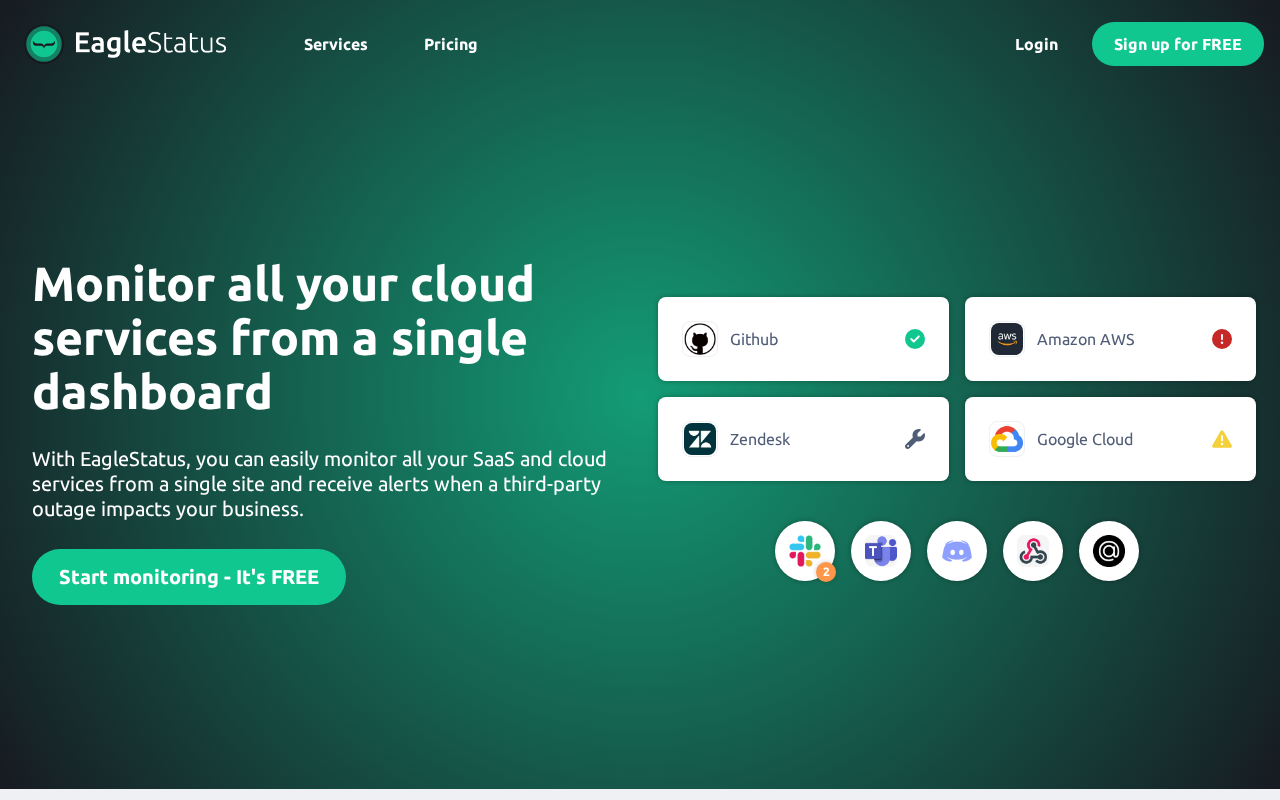Click the Discord integration icon
Image resolution: width=1280 pixels, height=800 pixels.
tap(957, 551)
